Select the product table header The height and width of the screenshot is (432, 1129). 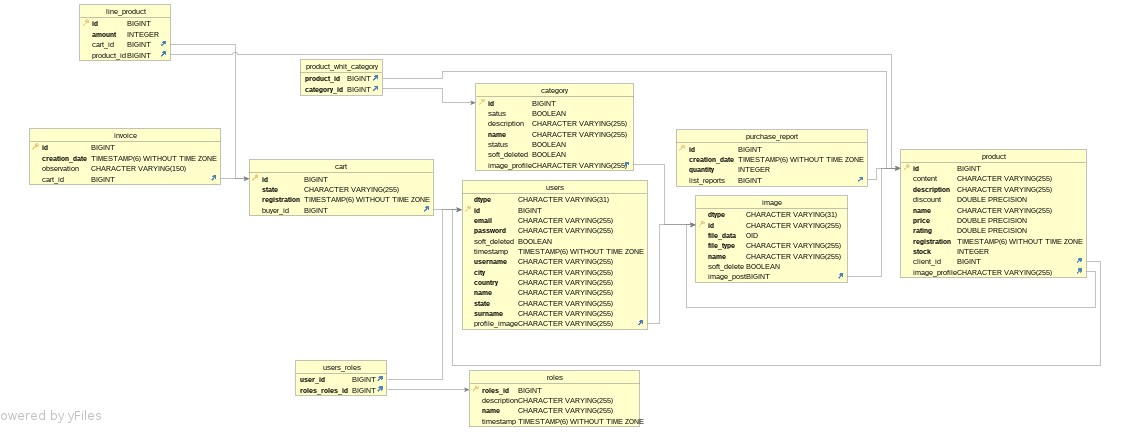994,156
